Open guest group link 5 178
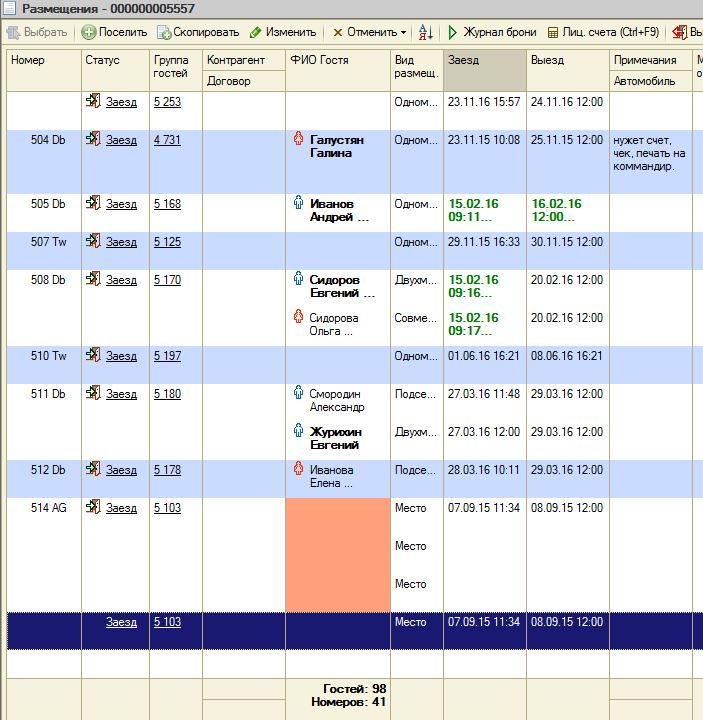703x720 pixels. coord(167,470)
